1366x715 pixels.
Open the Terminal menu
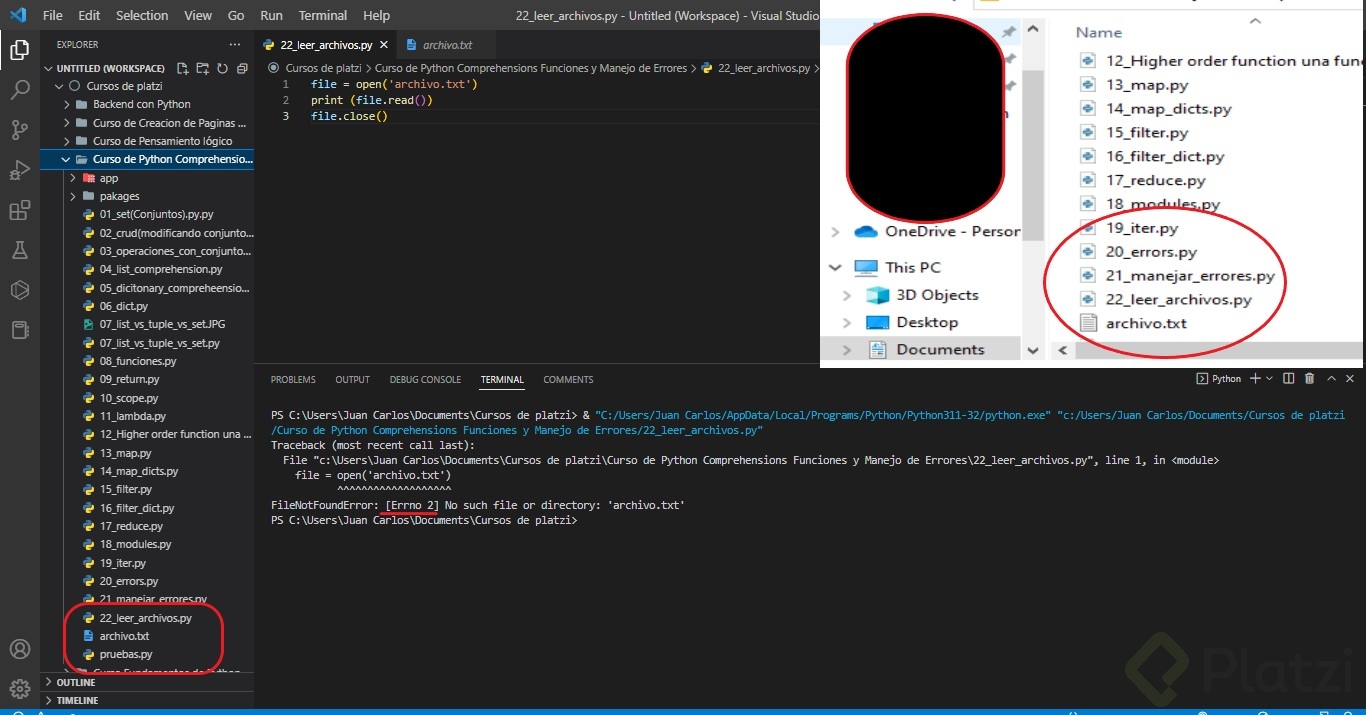pyautogui.click(x=323, y=15)
